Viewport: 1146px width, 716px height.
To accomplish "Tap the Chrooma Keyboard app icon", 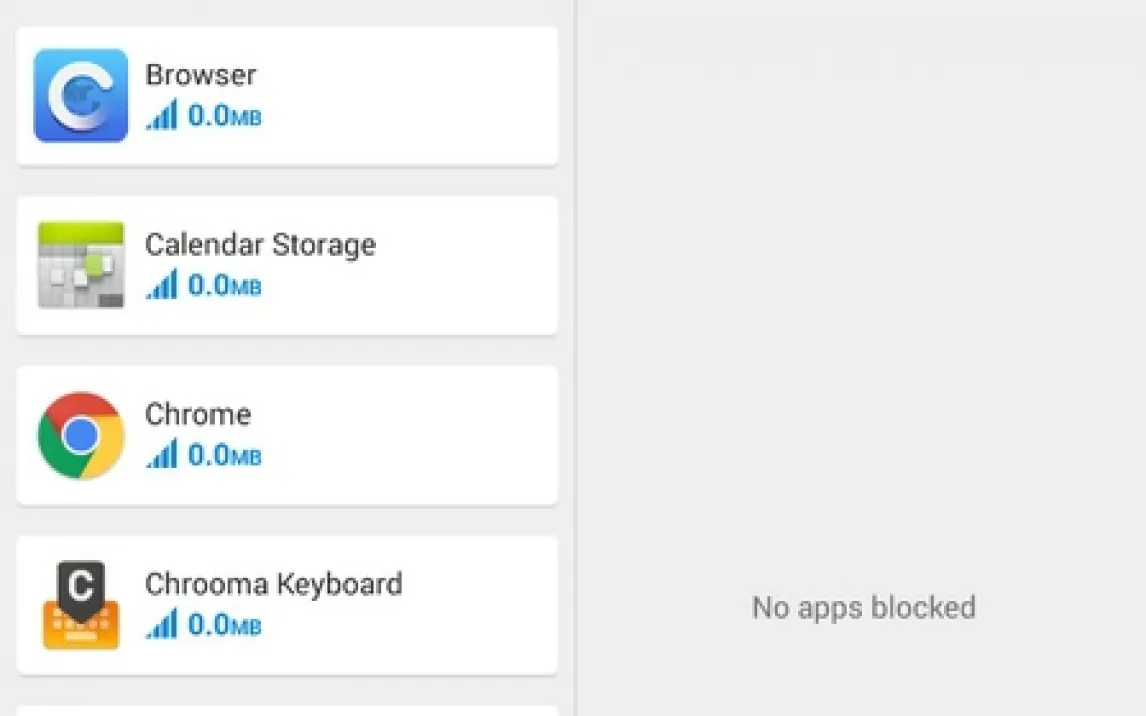I will [81, 605].
